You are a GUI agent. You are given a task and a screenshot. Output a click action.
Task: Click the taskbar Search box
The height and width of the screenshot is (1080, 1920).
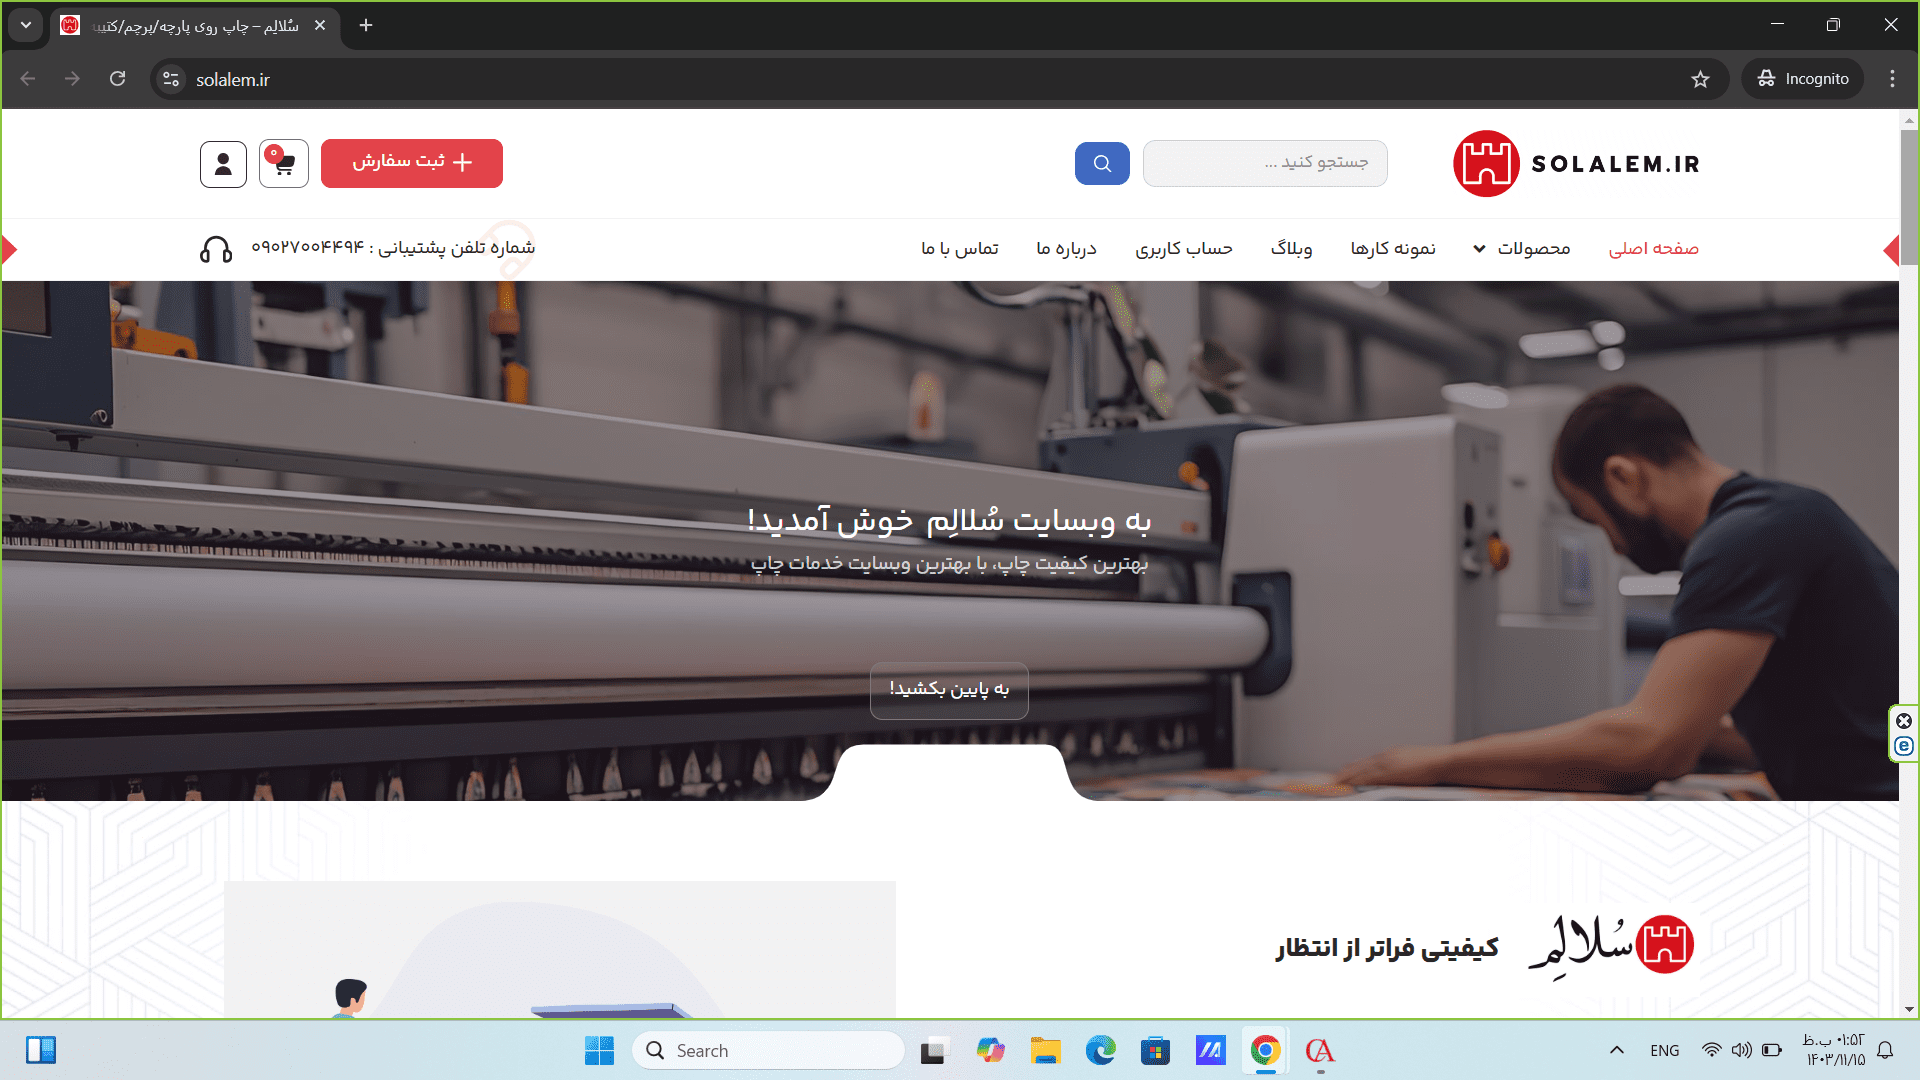point(768,1051)
